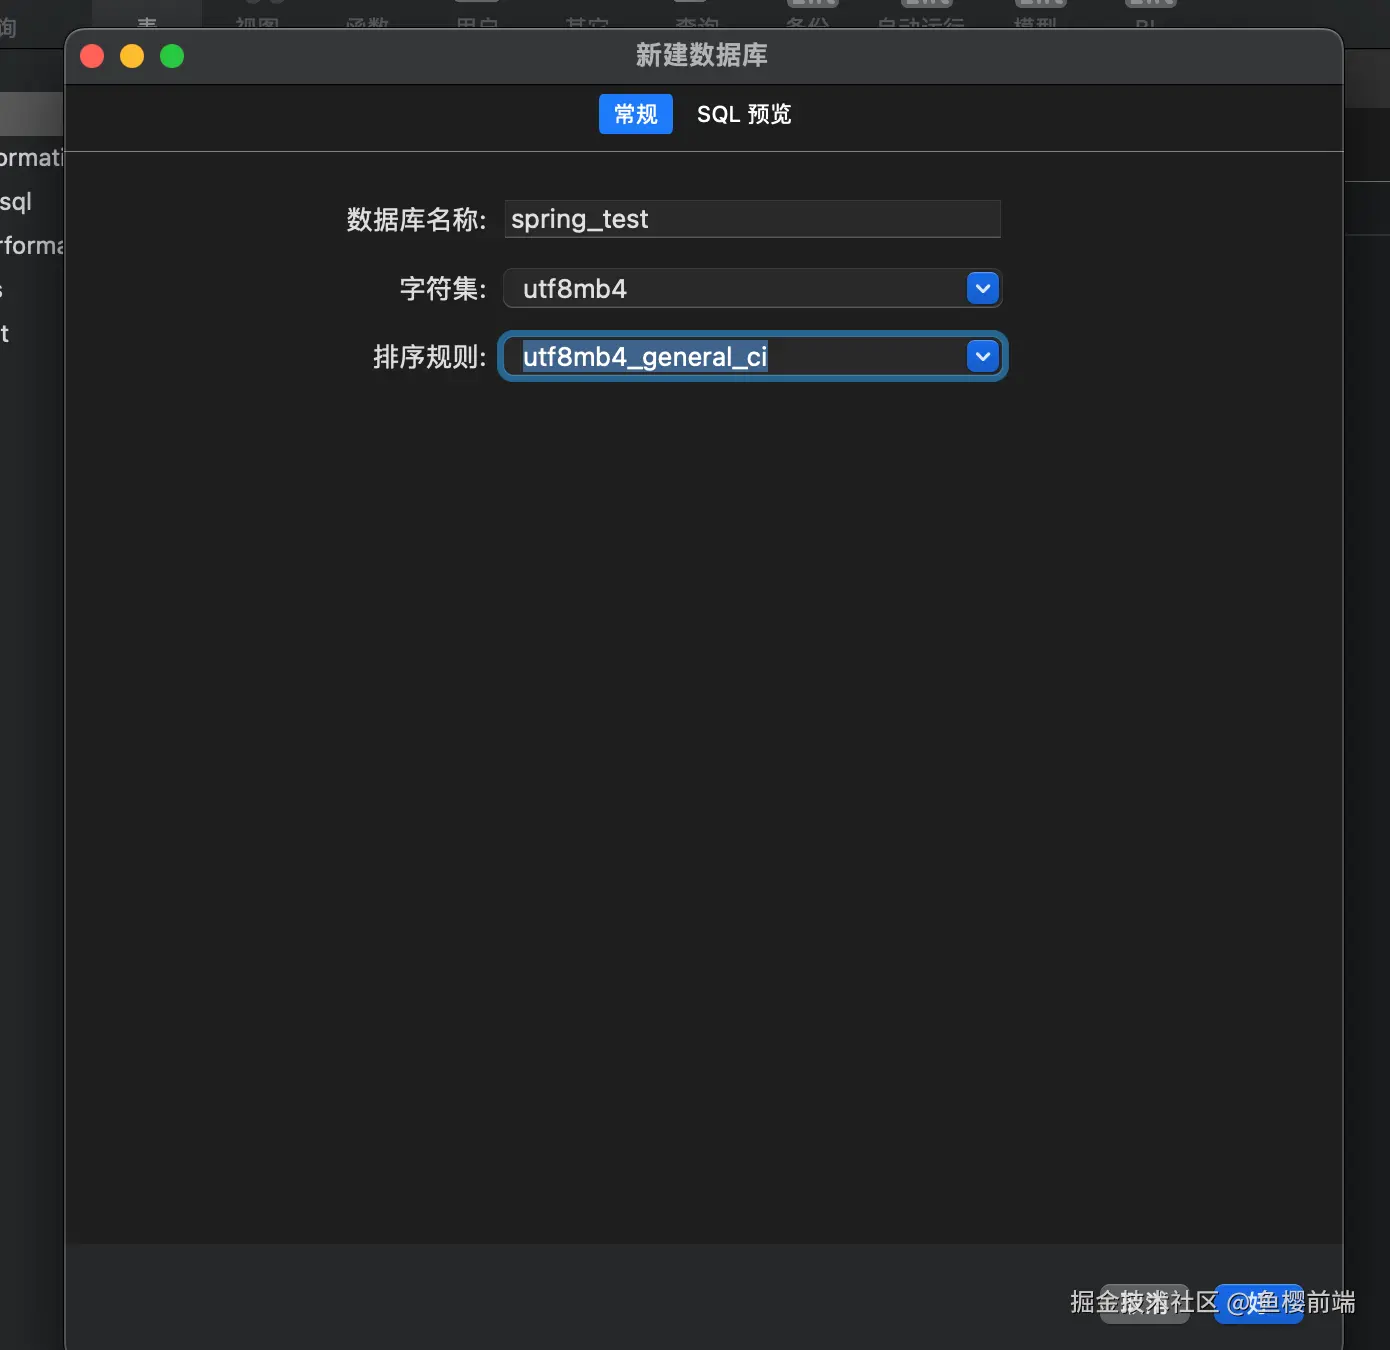Minimize the dialog using the yellow button
Screen dimensions: 1390x1350
132,56
